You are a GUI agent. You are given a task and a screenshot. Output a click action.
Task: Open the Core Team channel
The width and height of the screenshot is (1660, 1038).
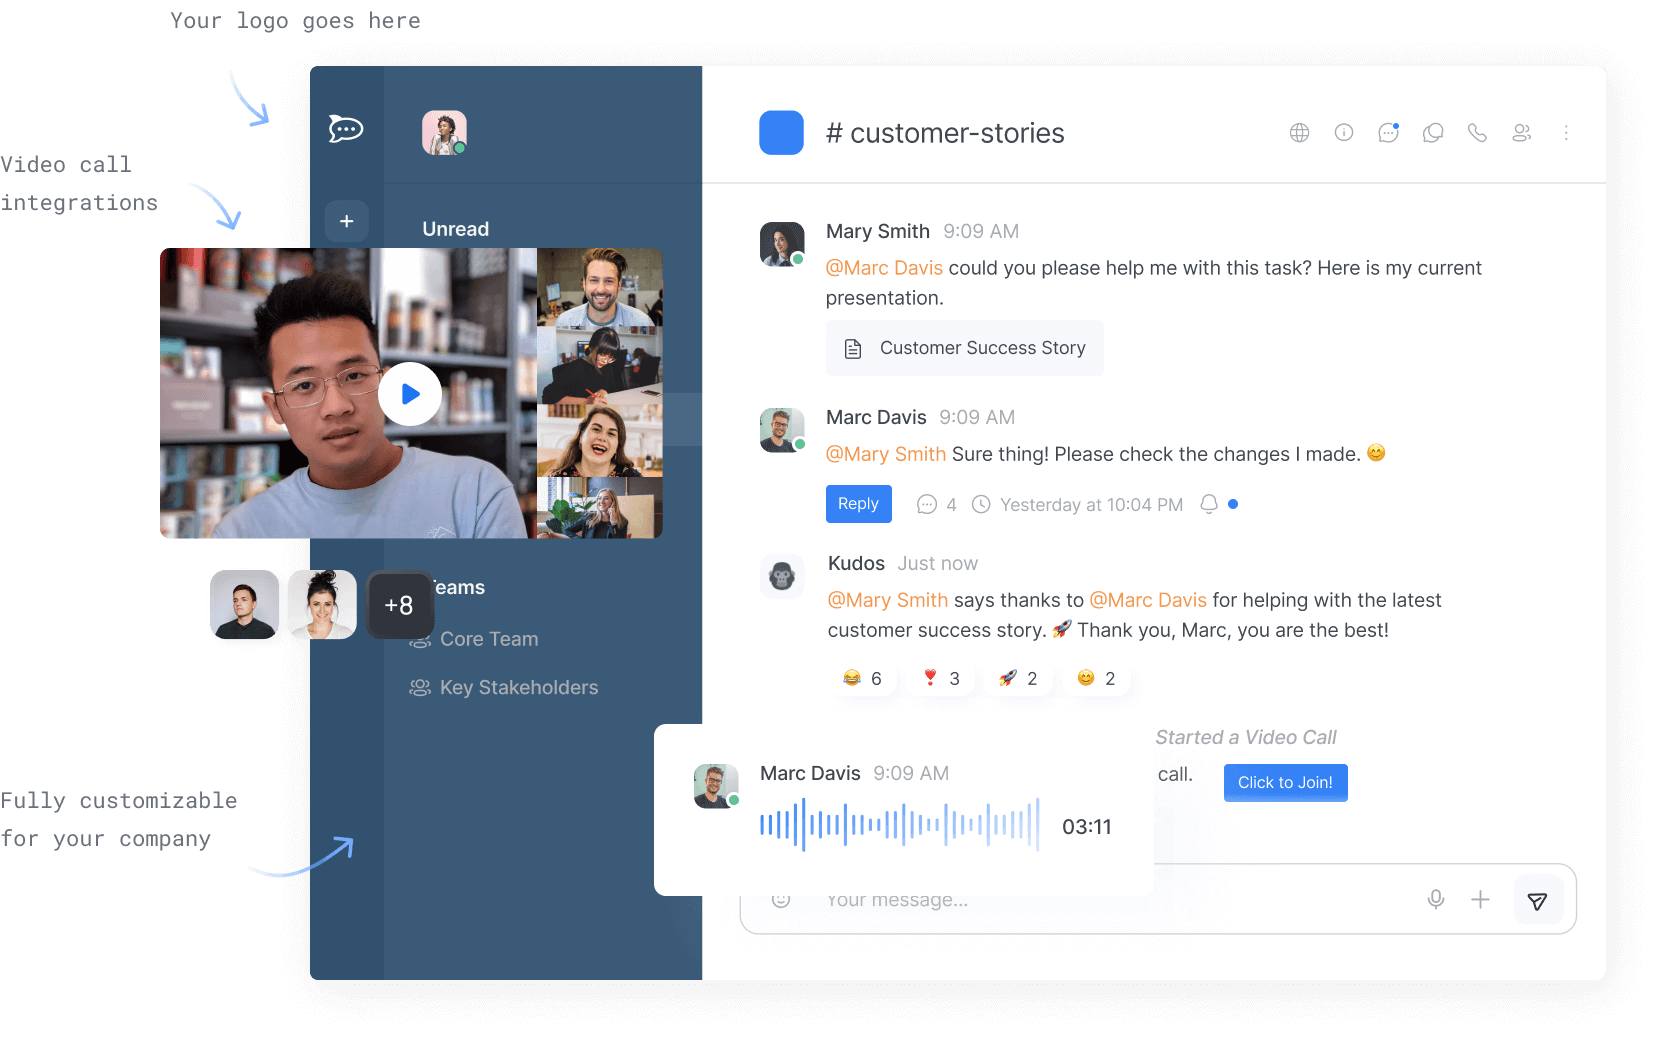point(489,639)
